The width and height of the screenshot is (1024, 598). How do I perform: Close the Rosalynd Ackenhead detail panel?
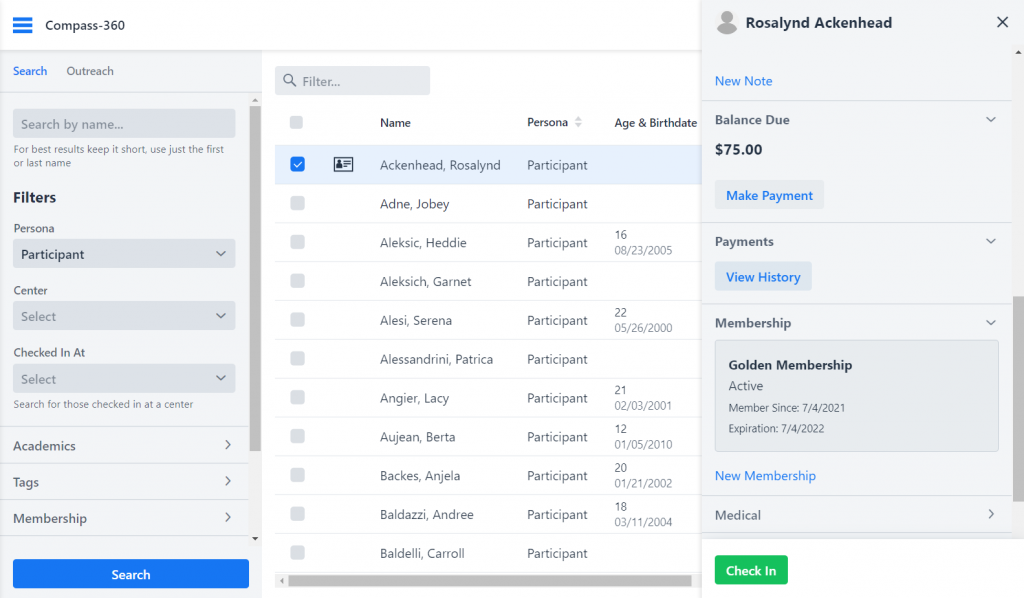point(1002,22)
